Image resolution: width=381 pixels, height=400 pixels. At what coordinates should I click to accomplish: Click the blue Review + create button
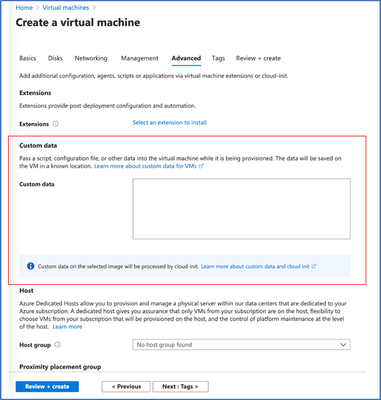tap(47, 387)
